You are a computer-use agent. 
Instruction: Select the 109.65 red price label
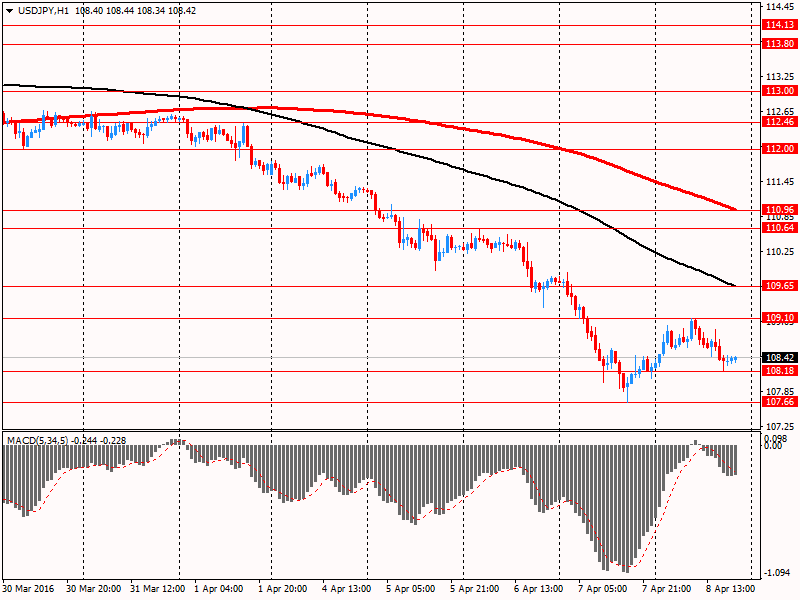[x=780, y=286]
